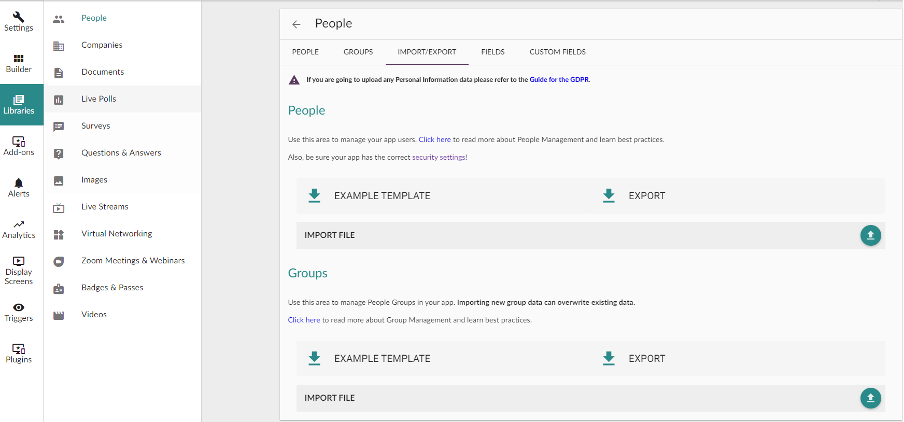This screenshot has height=422, width=904.
Task: Export the Groups data
Action: [636, 359]
